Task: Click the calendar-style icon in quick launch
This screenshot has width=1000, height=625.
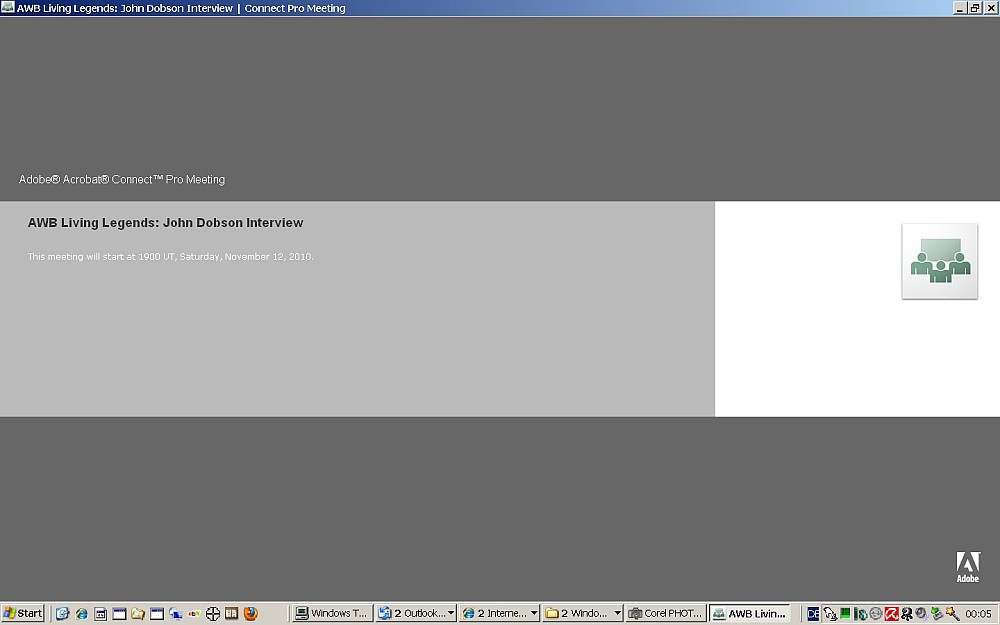Action: pyautogui.click(x=100, y=614)
